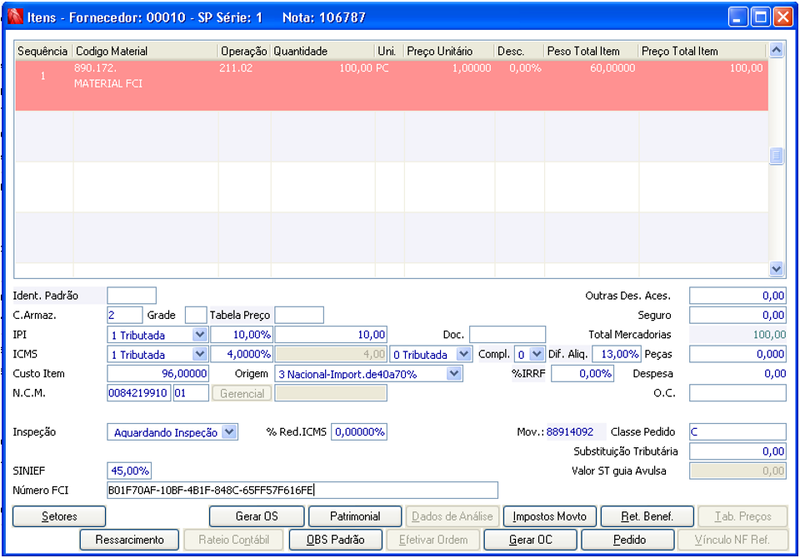The width and height of the screenshot is (800, 558).
Task: Click the items grid scrollbar thumb
Action: [776, 156]
